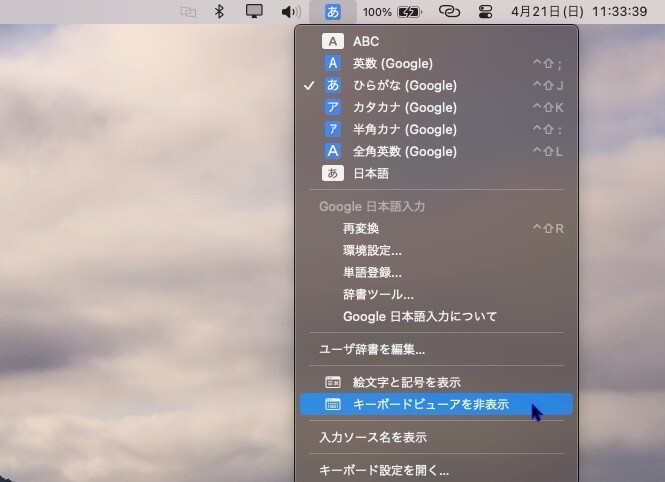The height and width of the screenshot is (482, 665).
Task: Click the faded window icon in menu bar
Action: [x=188, y=12]
